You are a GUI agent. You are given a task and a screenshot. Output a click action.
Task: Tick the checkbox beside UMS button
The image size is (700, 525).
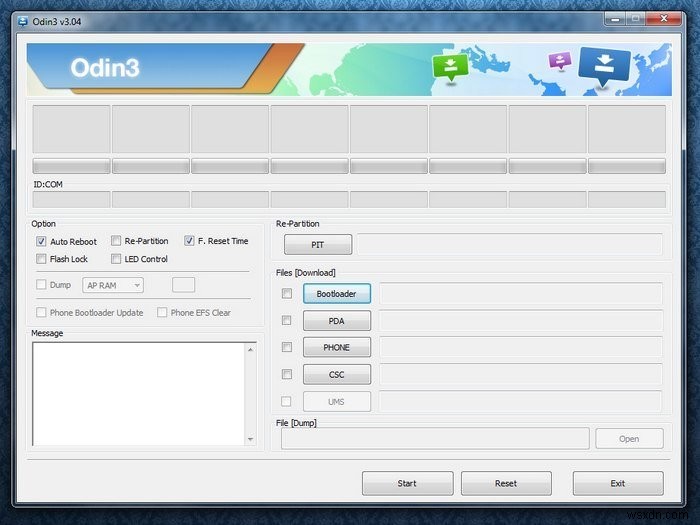287,401
